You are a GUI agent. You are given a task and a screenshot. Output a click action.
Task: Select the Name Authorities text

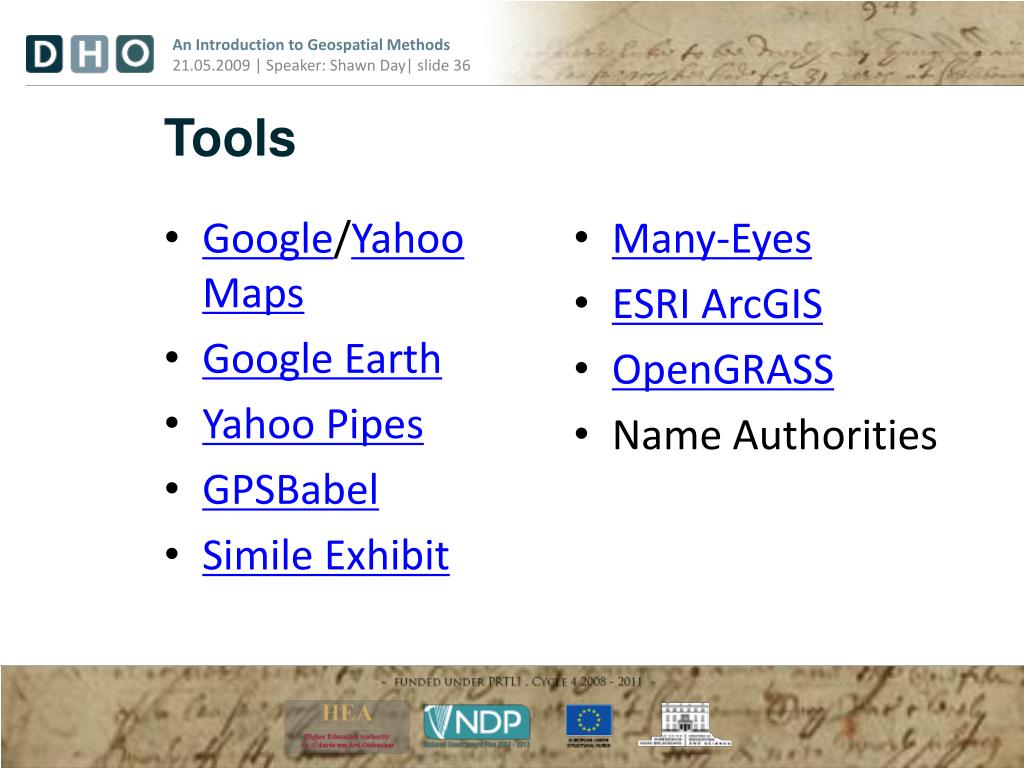[775, 435]
